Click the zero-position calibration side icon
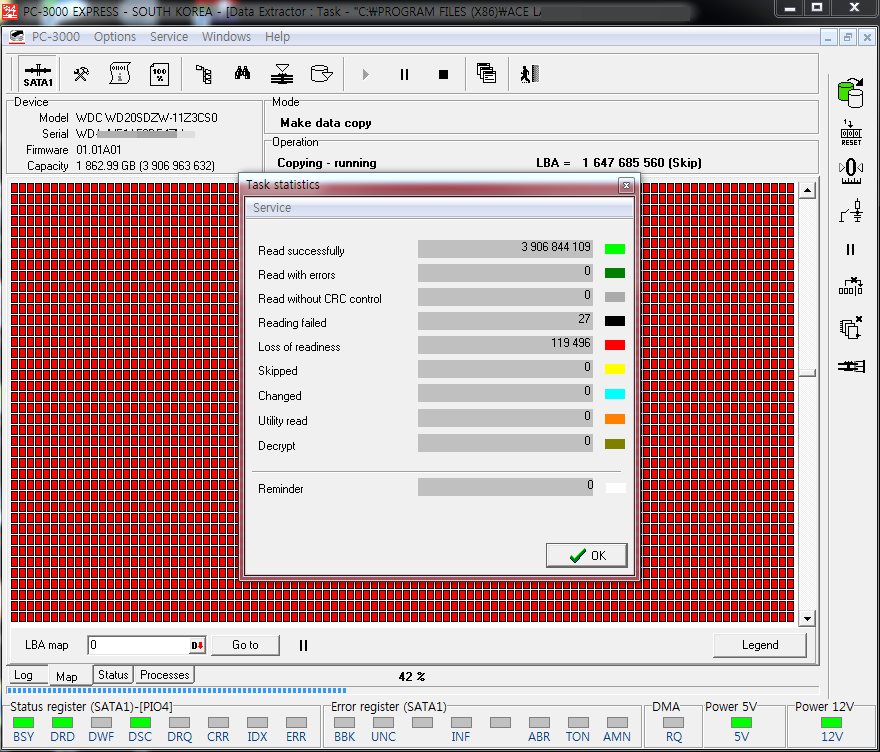The height and width of the screenshot is (752, 880). [851, 171]
